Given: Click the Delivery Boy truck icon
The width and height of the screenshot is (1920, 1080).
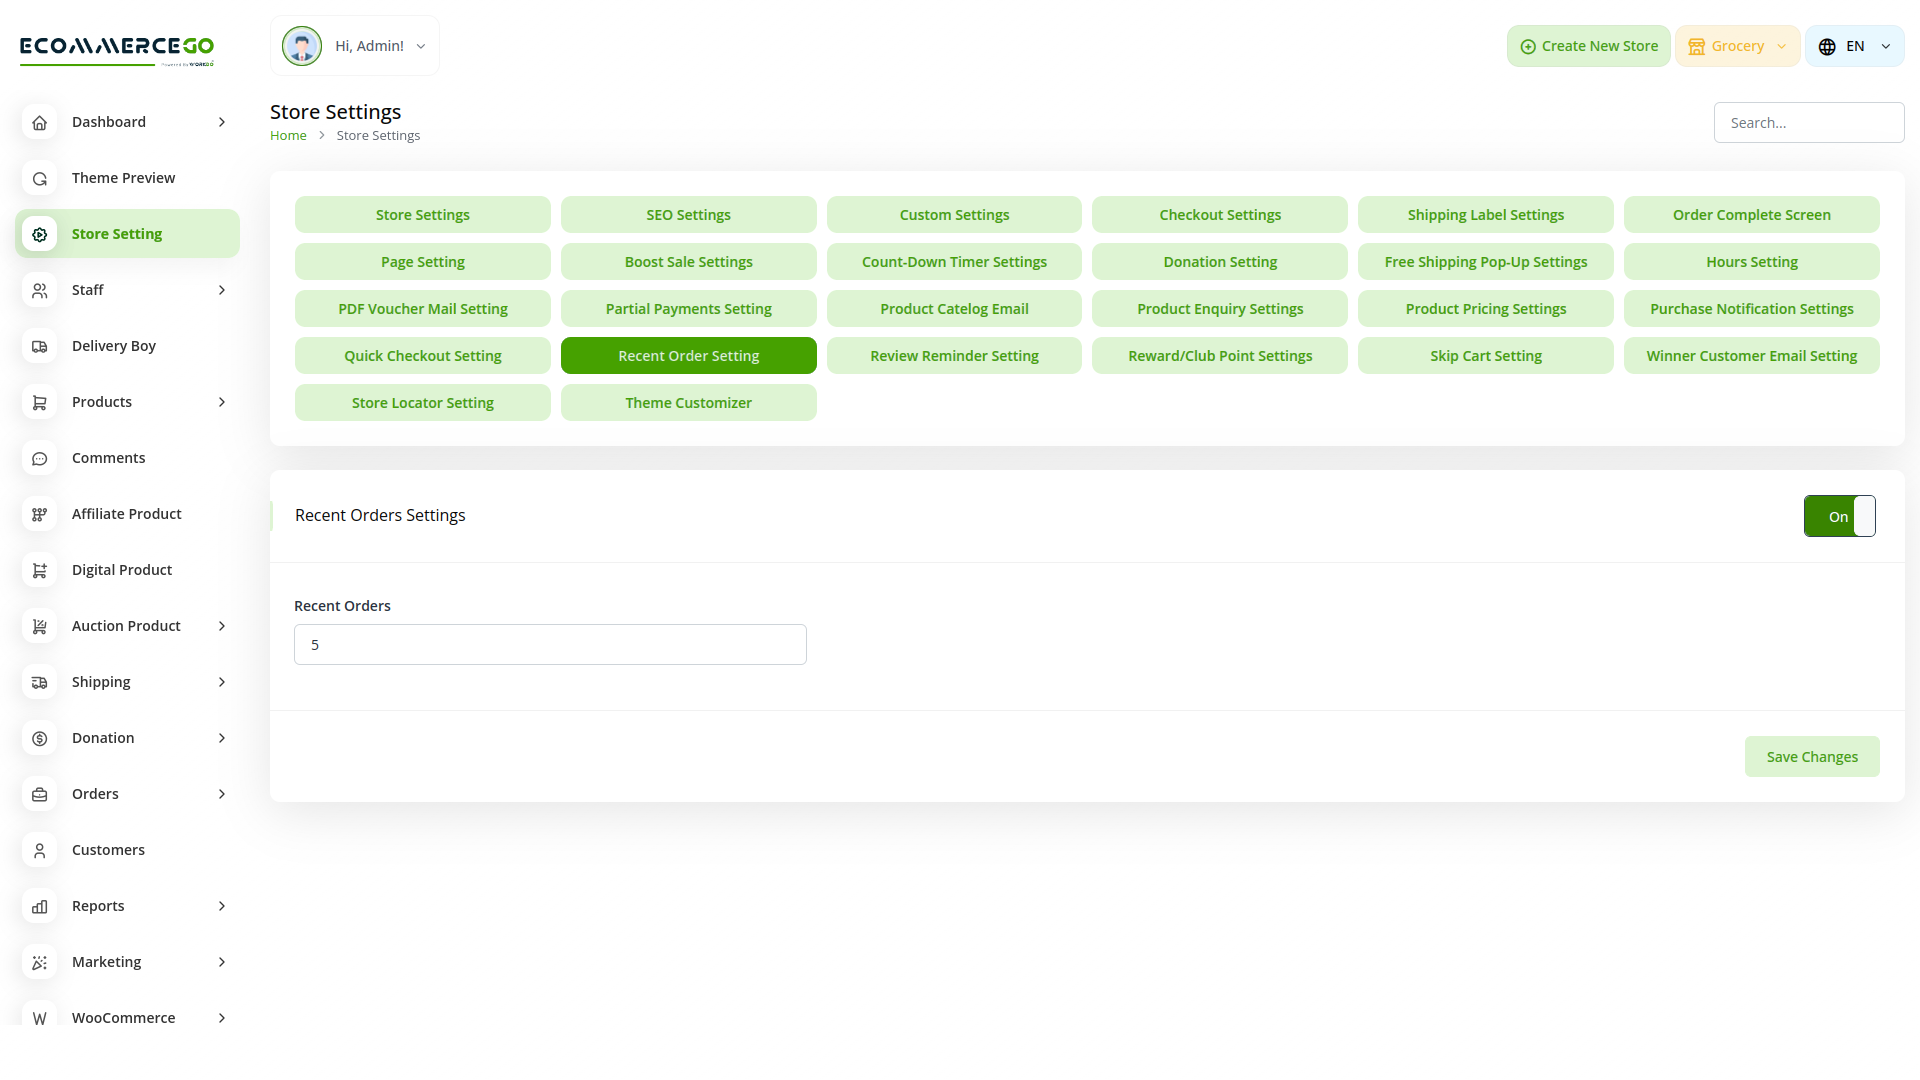Looking at the screenshot, I should click(39, 346).
